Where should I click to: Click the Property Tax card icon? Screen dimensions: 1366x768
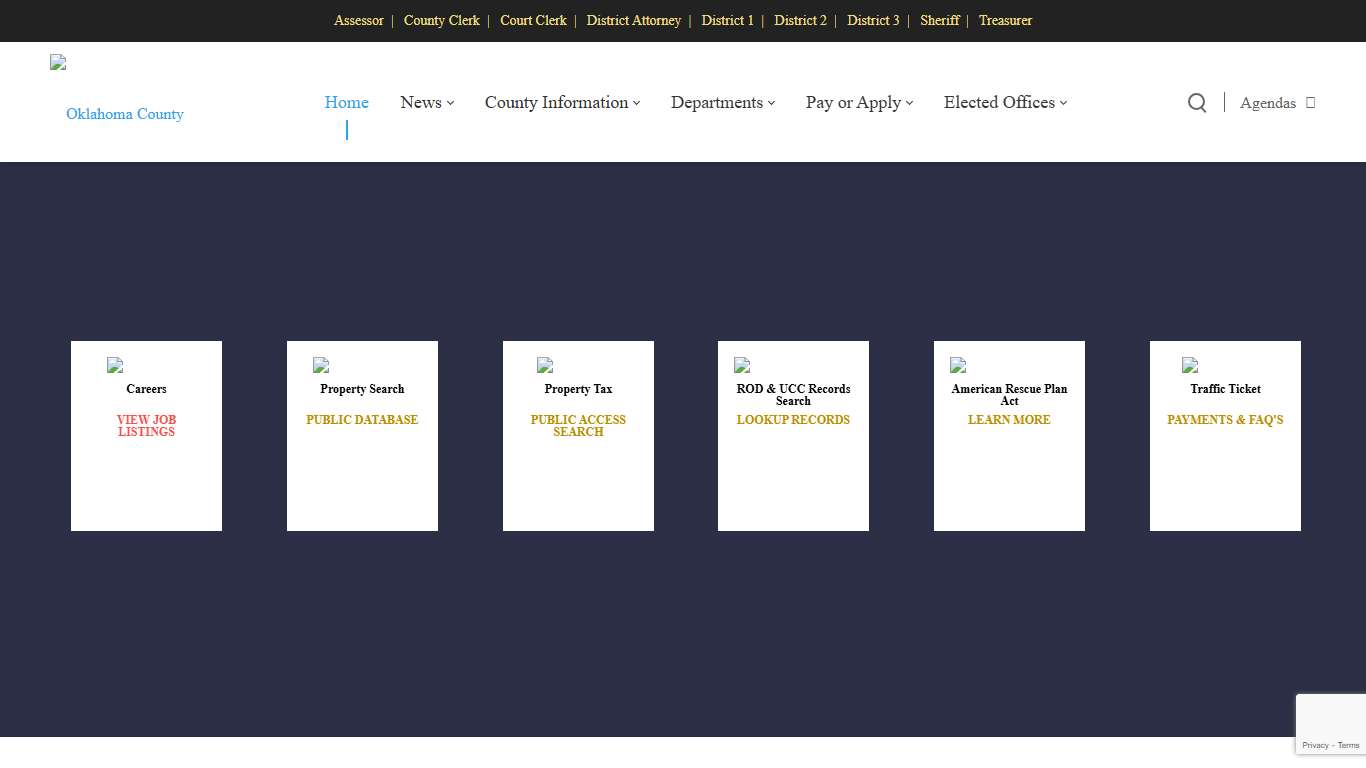point(545,366)
